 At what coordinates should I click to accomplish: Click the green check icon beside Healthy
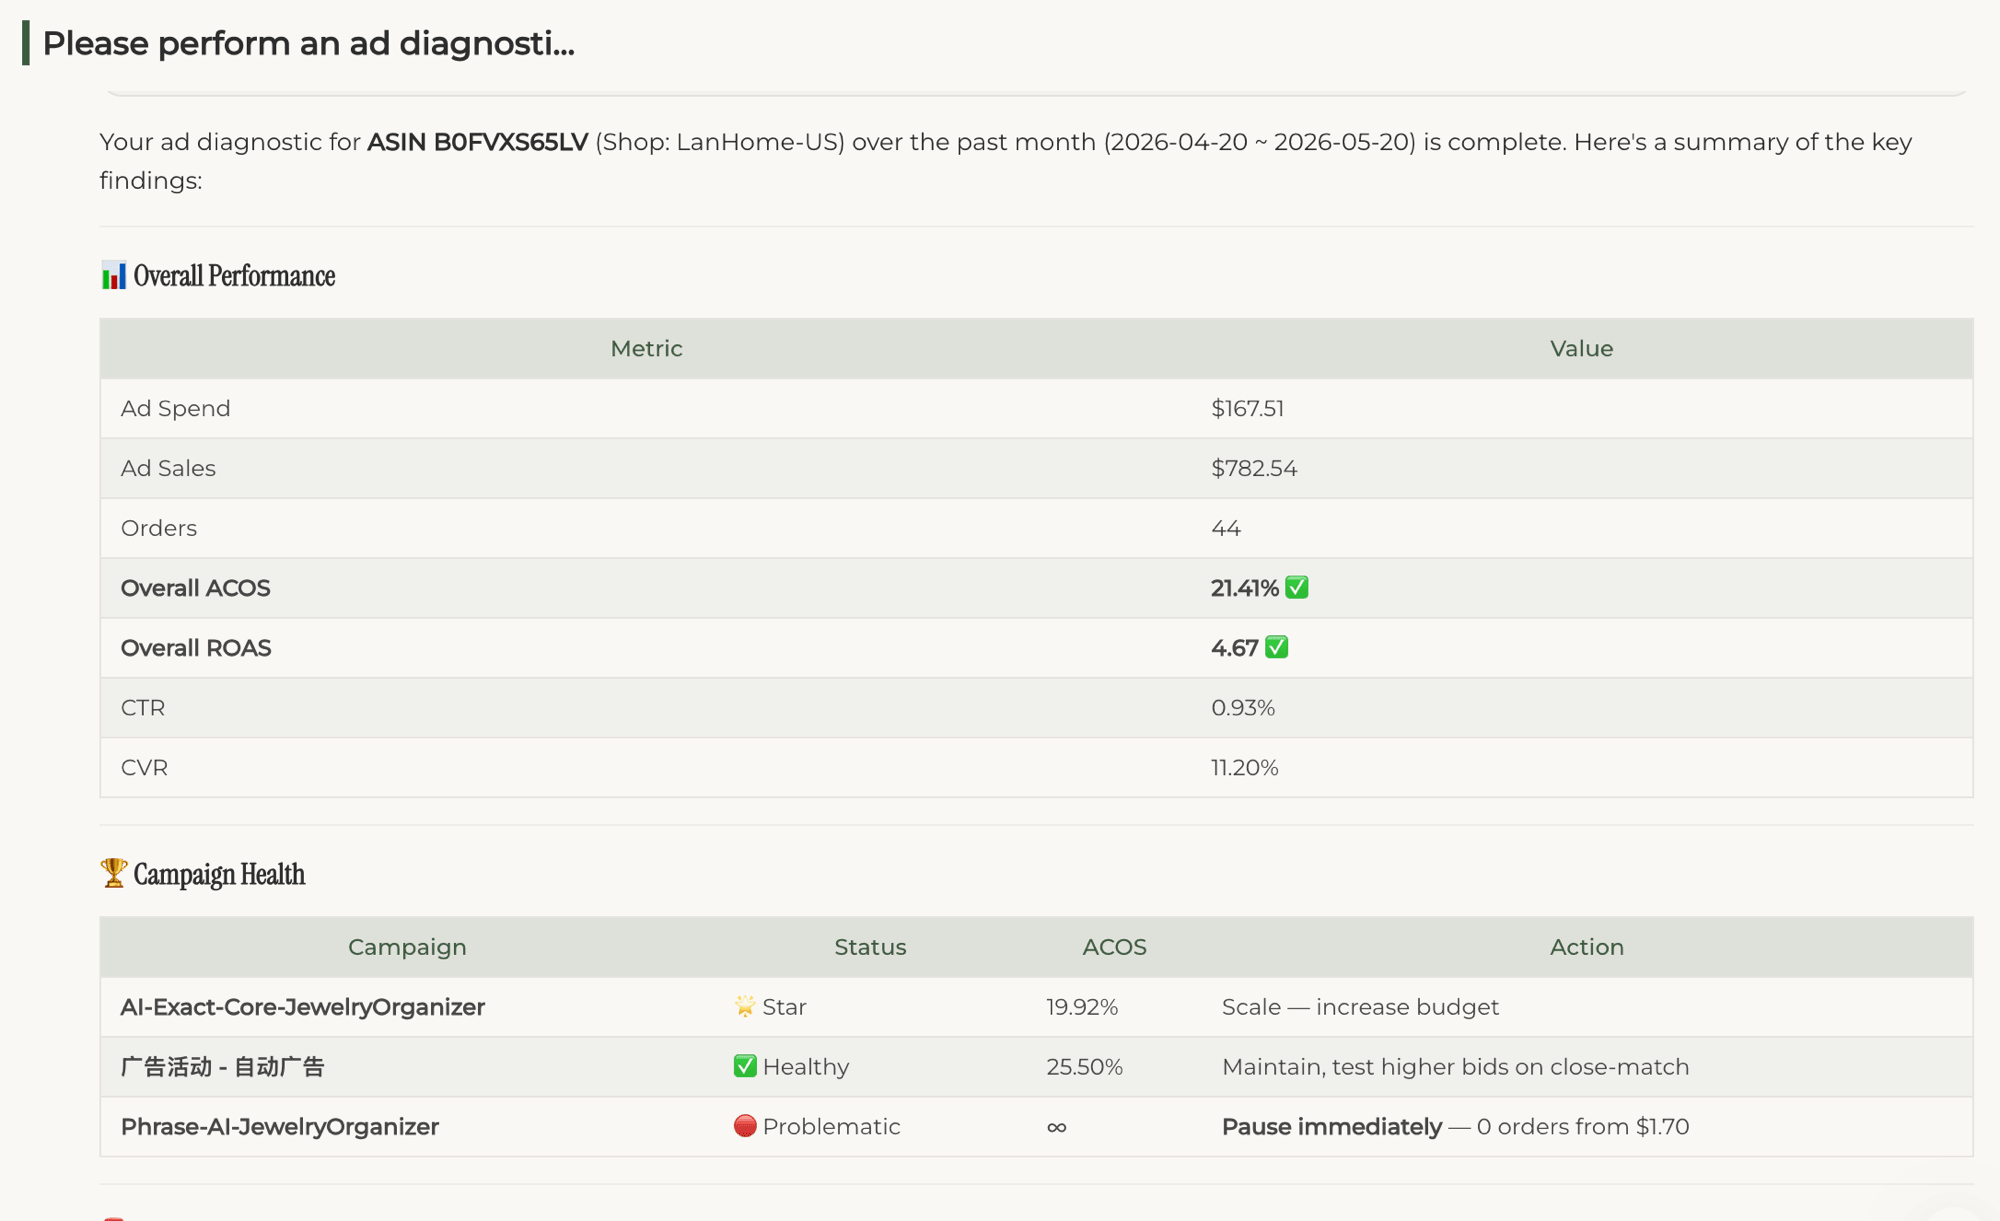tap(745, 1066)
